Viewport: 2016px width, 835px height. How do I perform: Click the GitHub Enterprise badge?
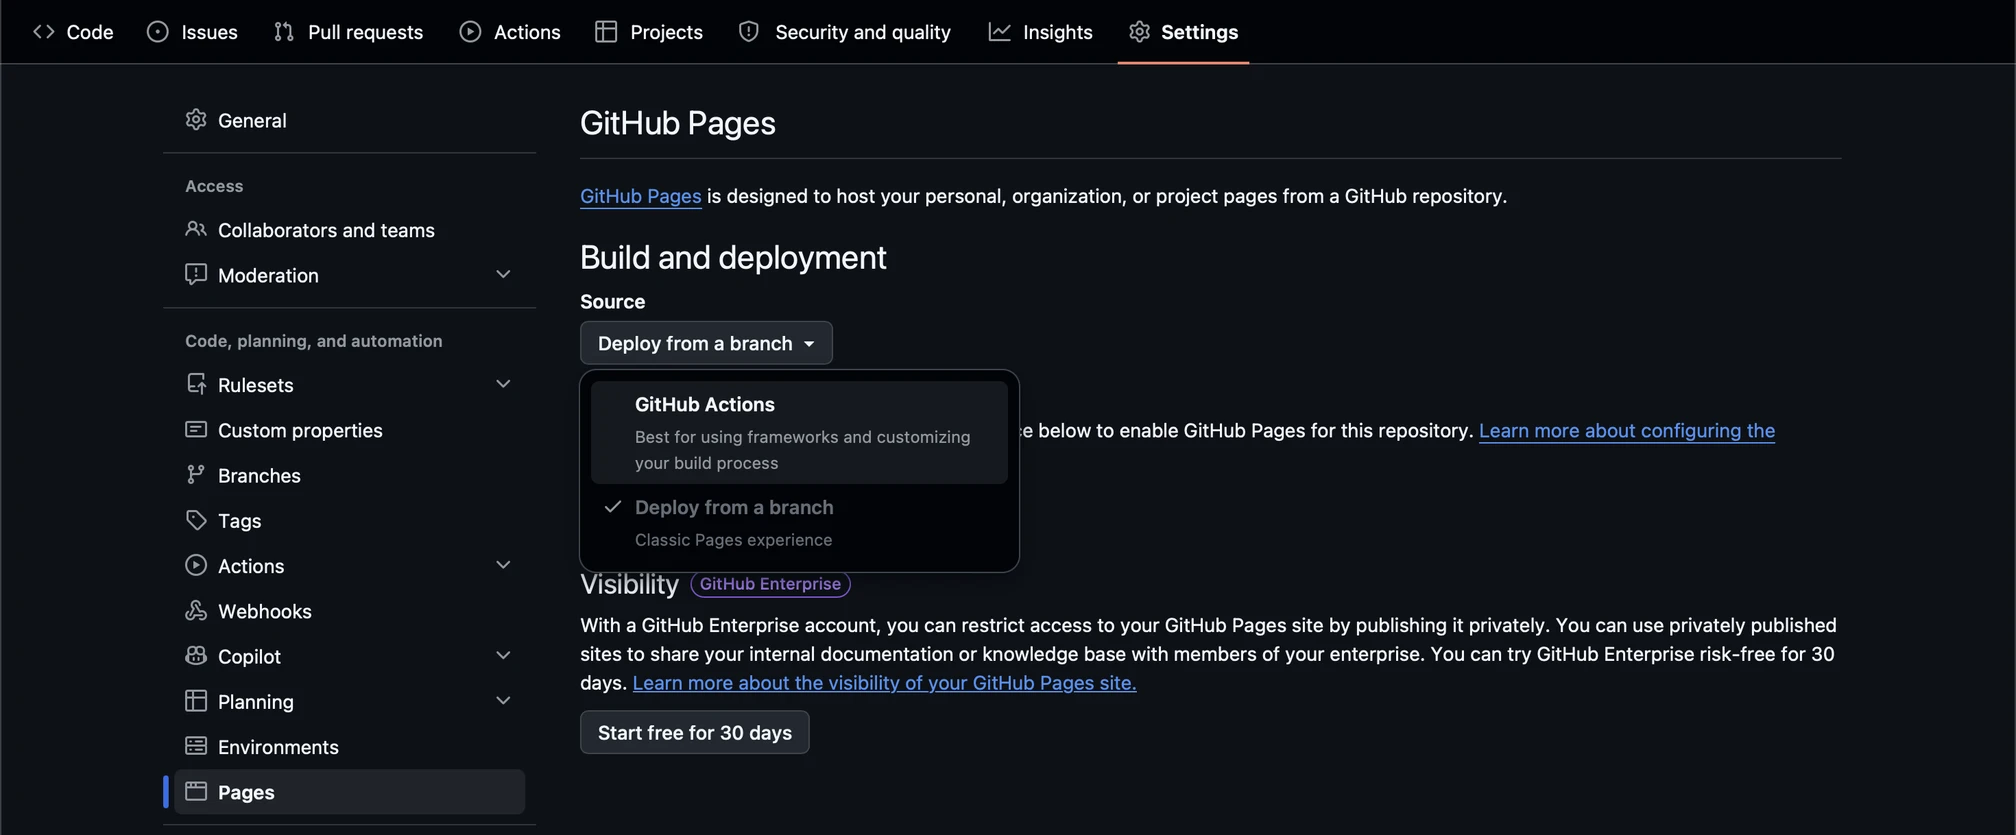tap(770, 584)
